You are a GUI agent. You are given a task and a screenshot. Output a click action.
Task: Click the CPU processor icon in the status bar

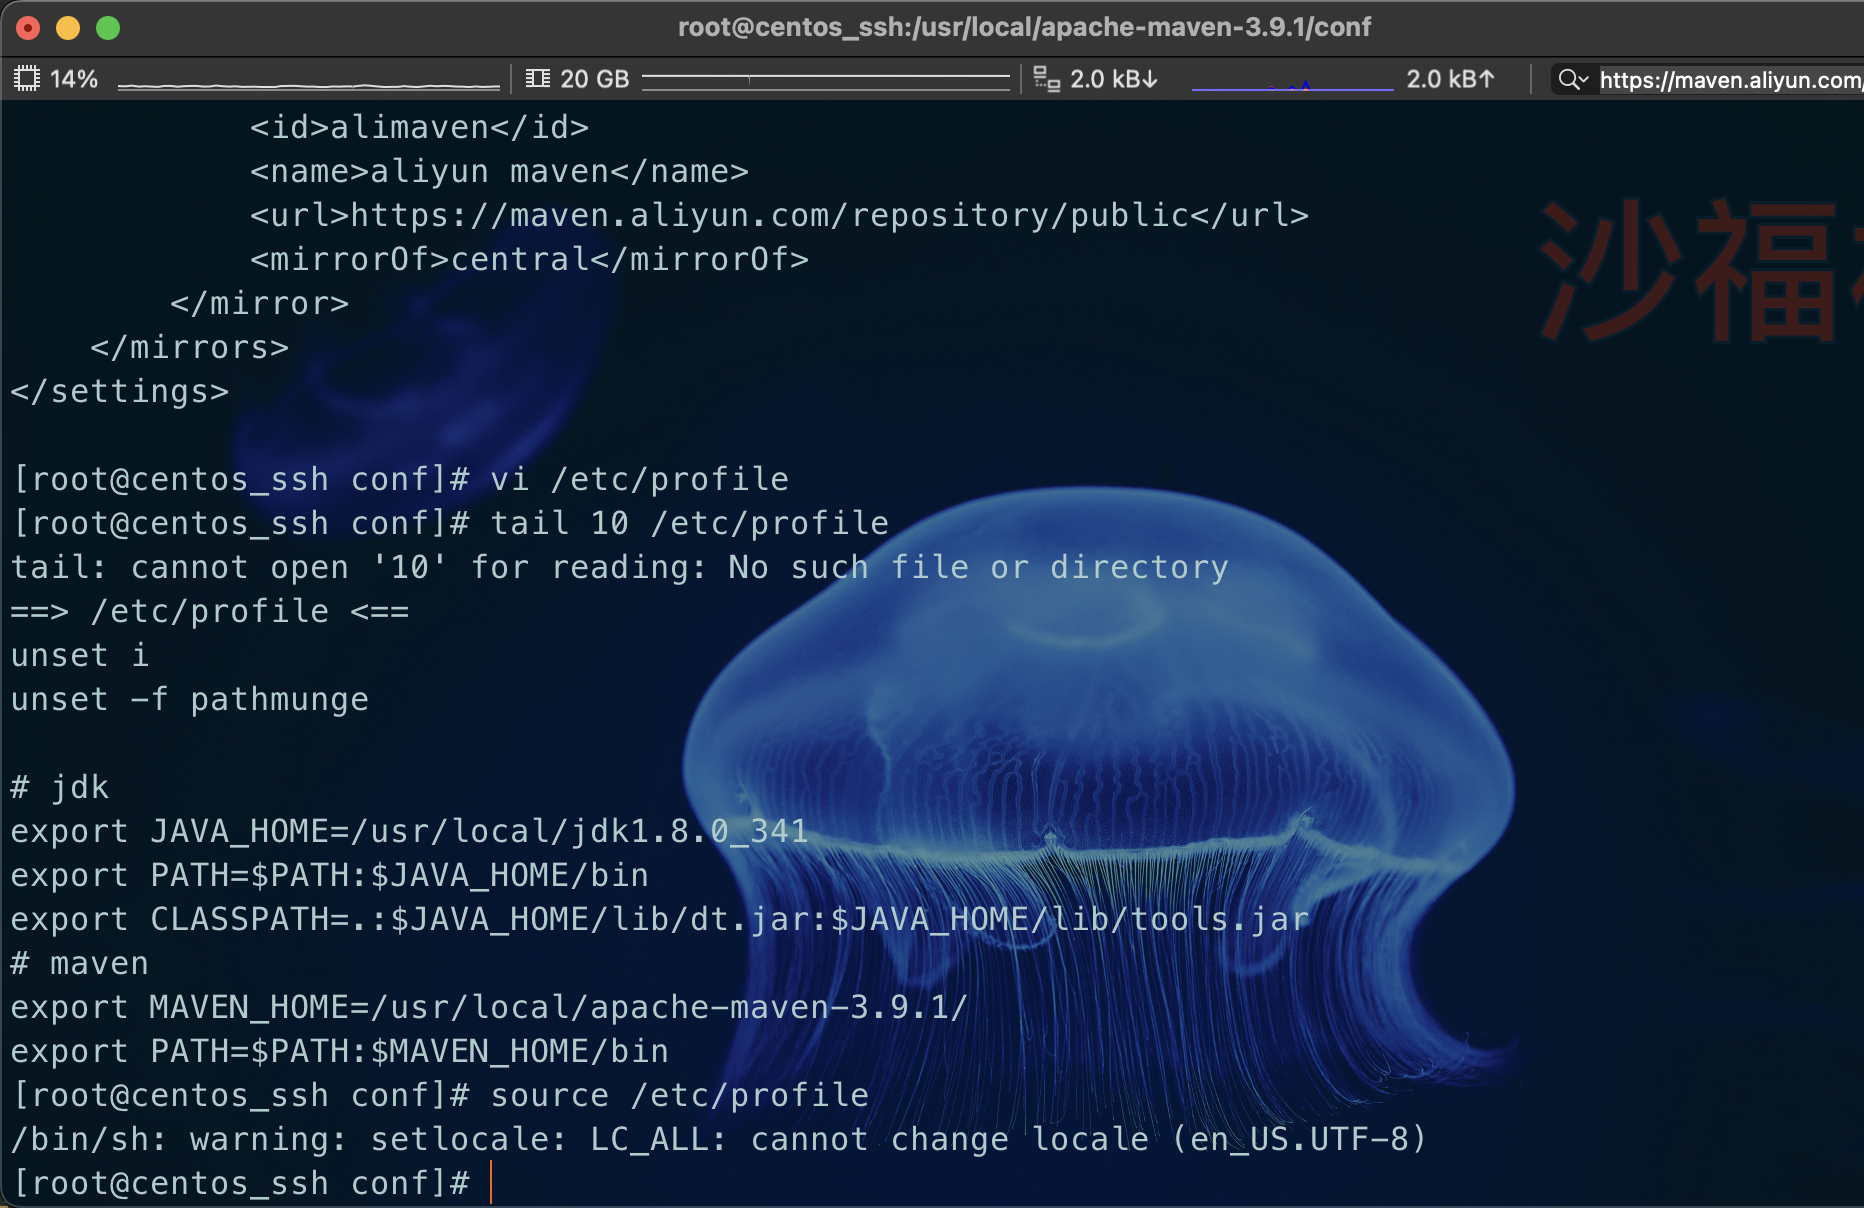27,78
